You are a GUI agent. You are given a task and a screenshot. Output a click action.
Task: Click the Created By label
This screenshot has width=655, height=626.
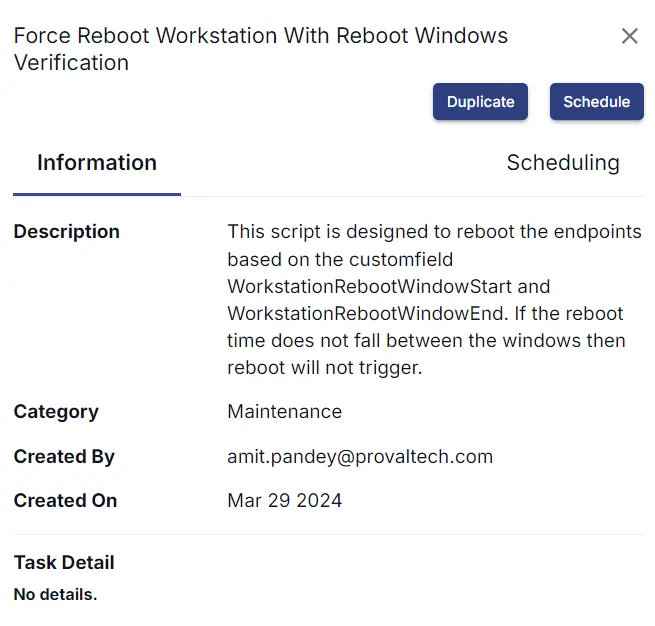(x=64, y=456)
